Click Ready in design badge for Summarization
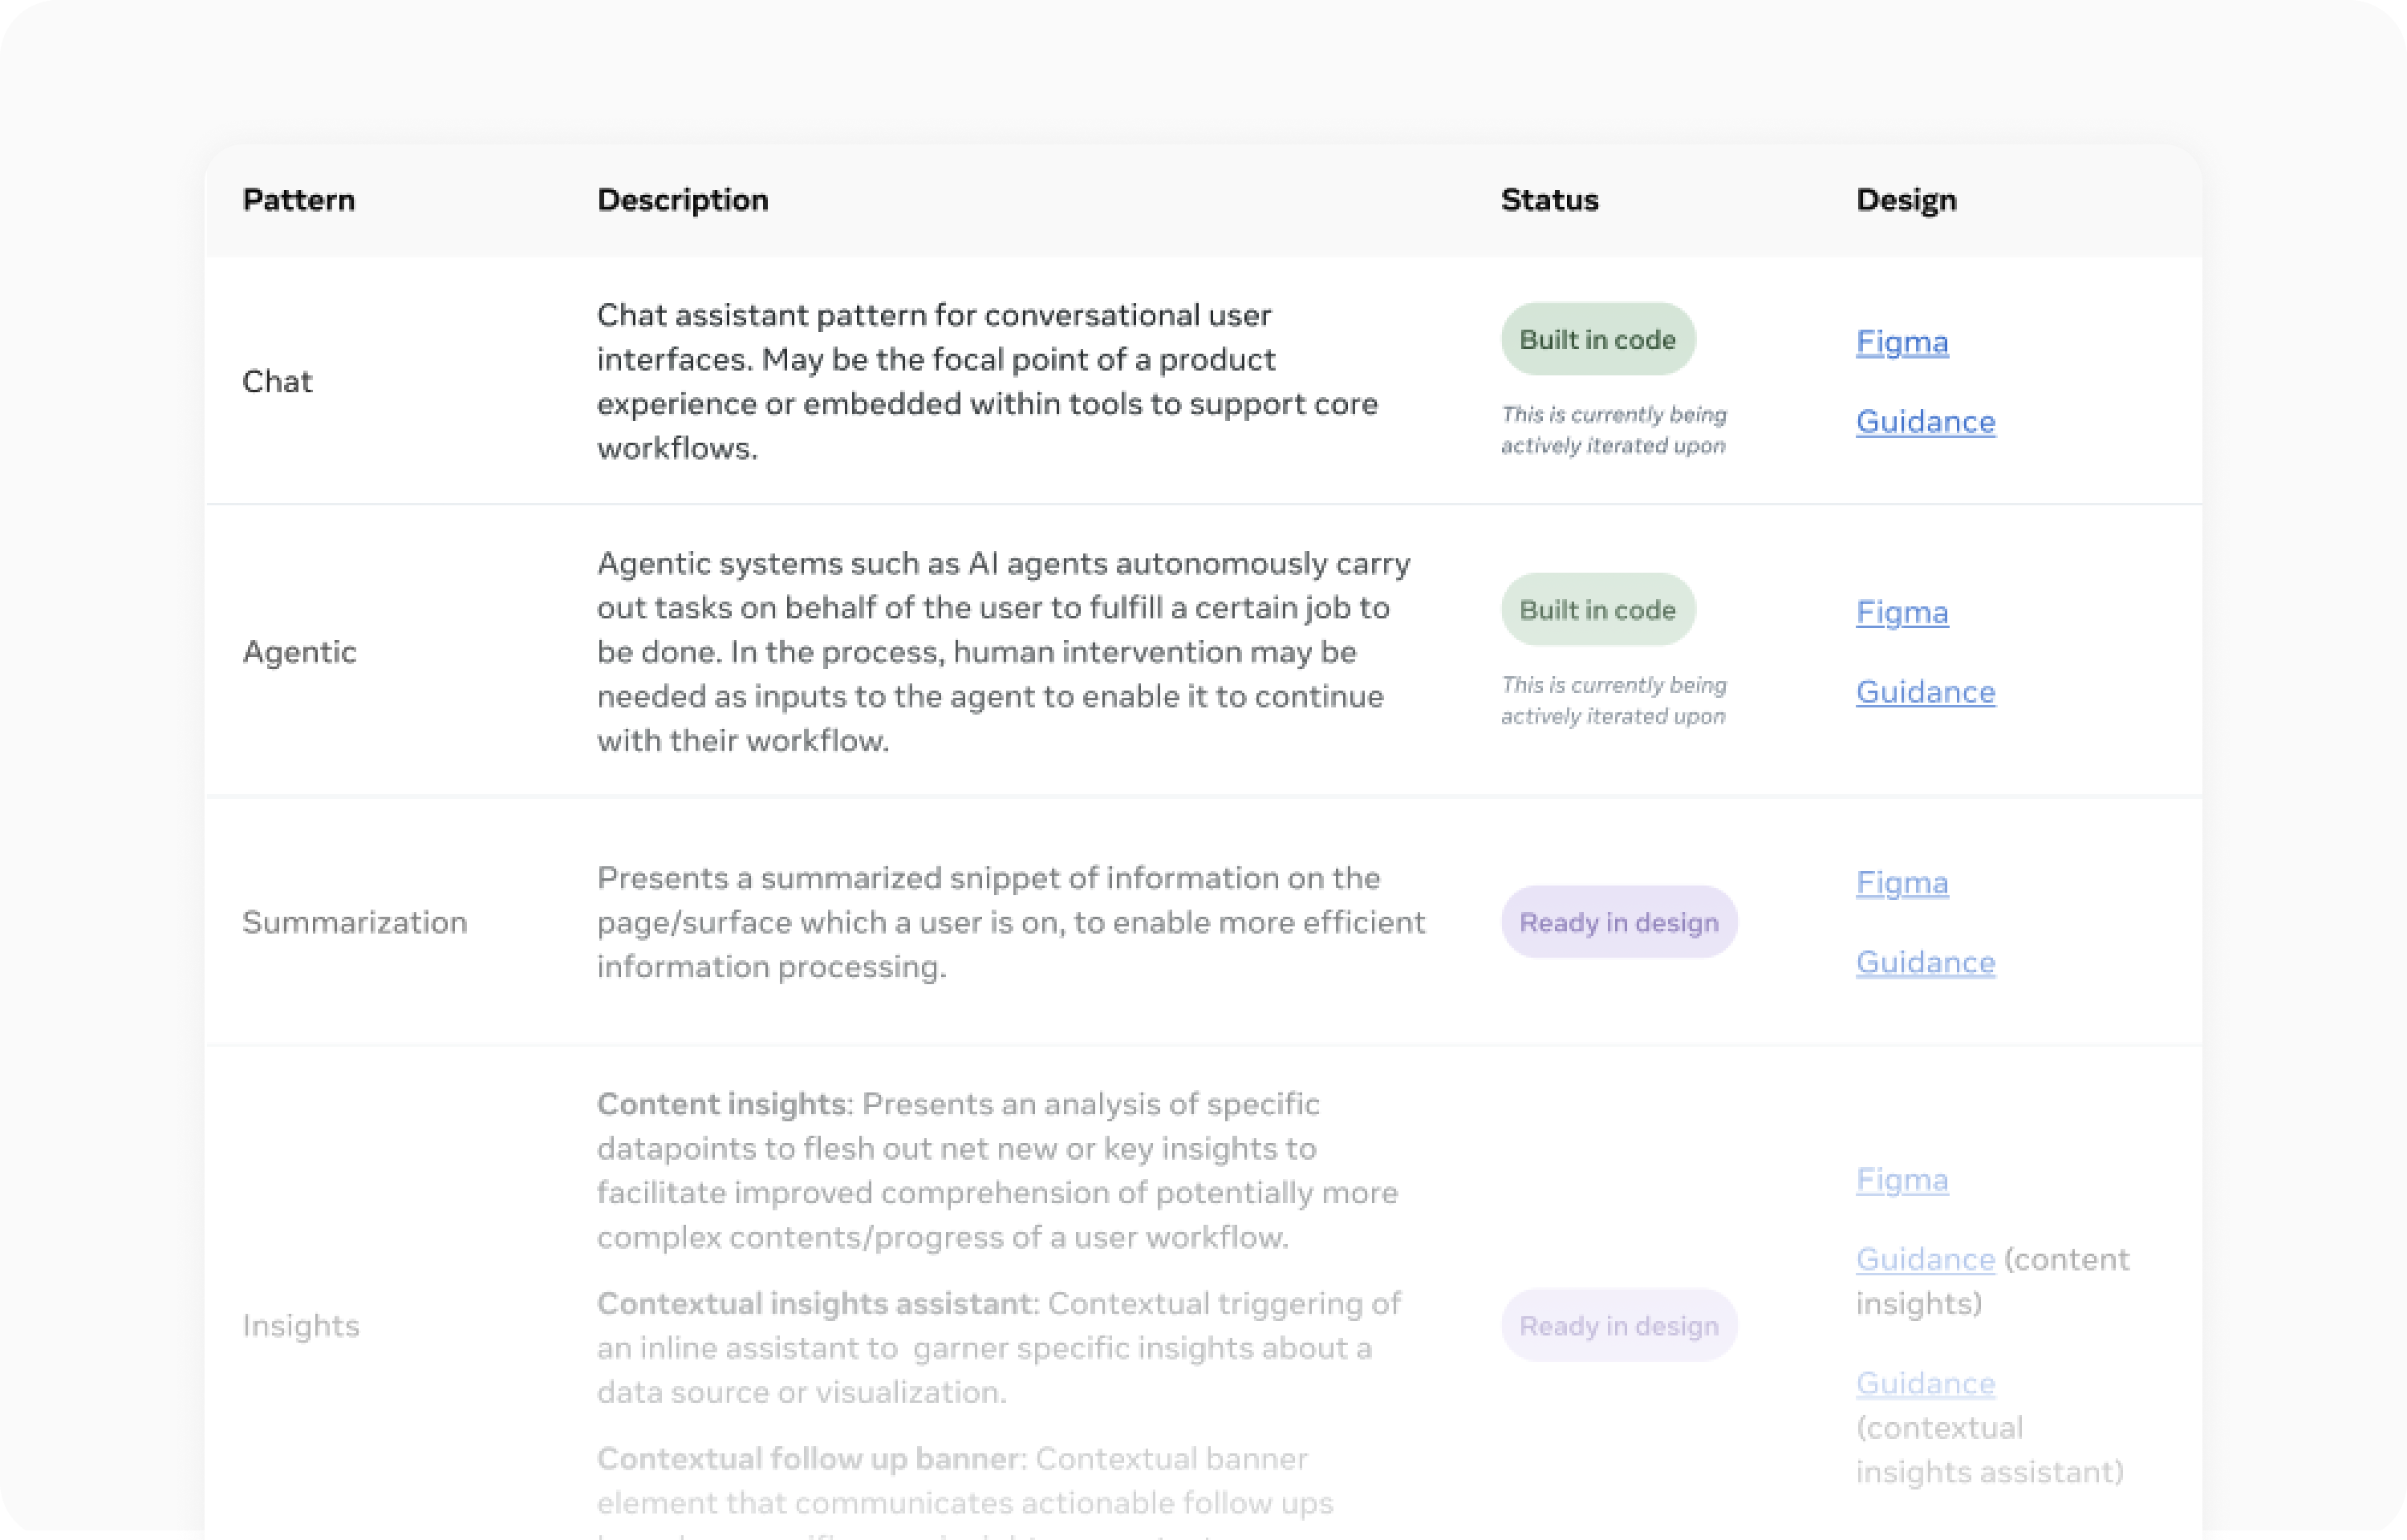Viewport: 2407px width, 1540px height. (1618, 922)
